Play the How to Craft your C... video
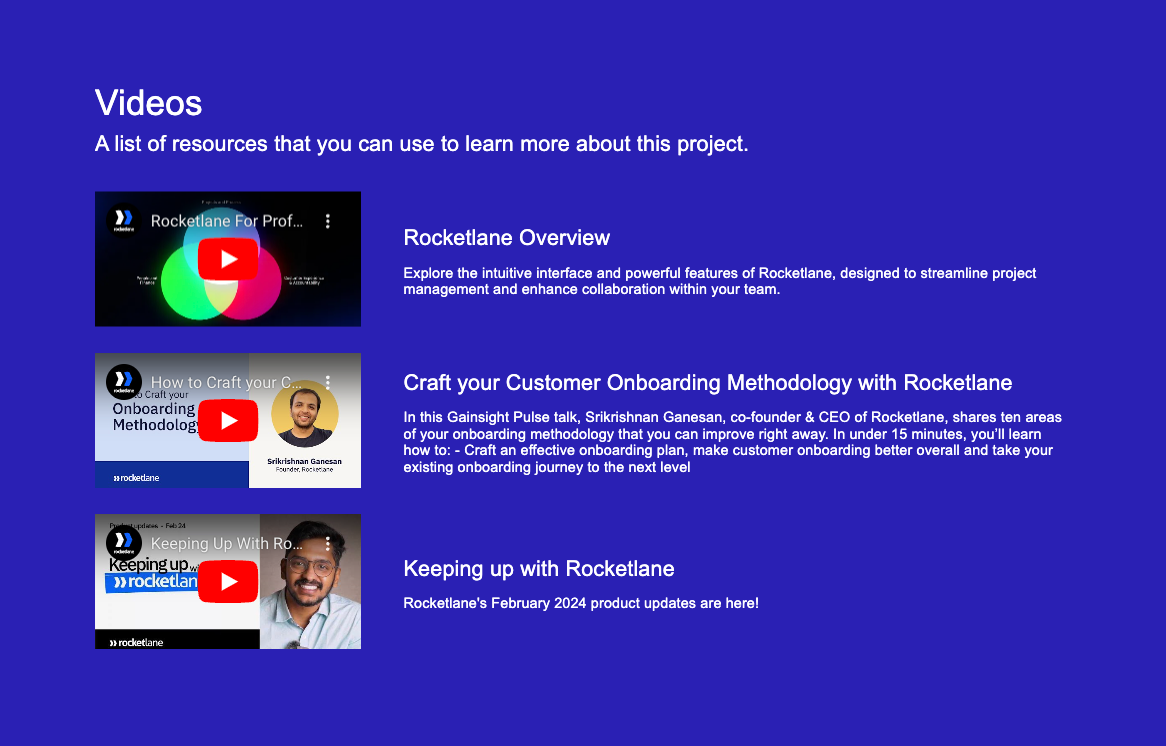The image size is (1166, 746). (x=228, y=420)
